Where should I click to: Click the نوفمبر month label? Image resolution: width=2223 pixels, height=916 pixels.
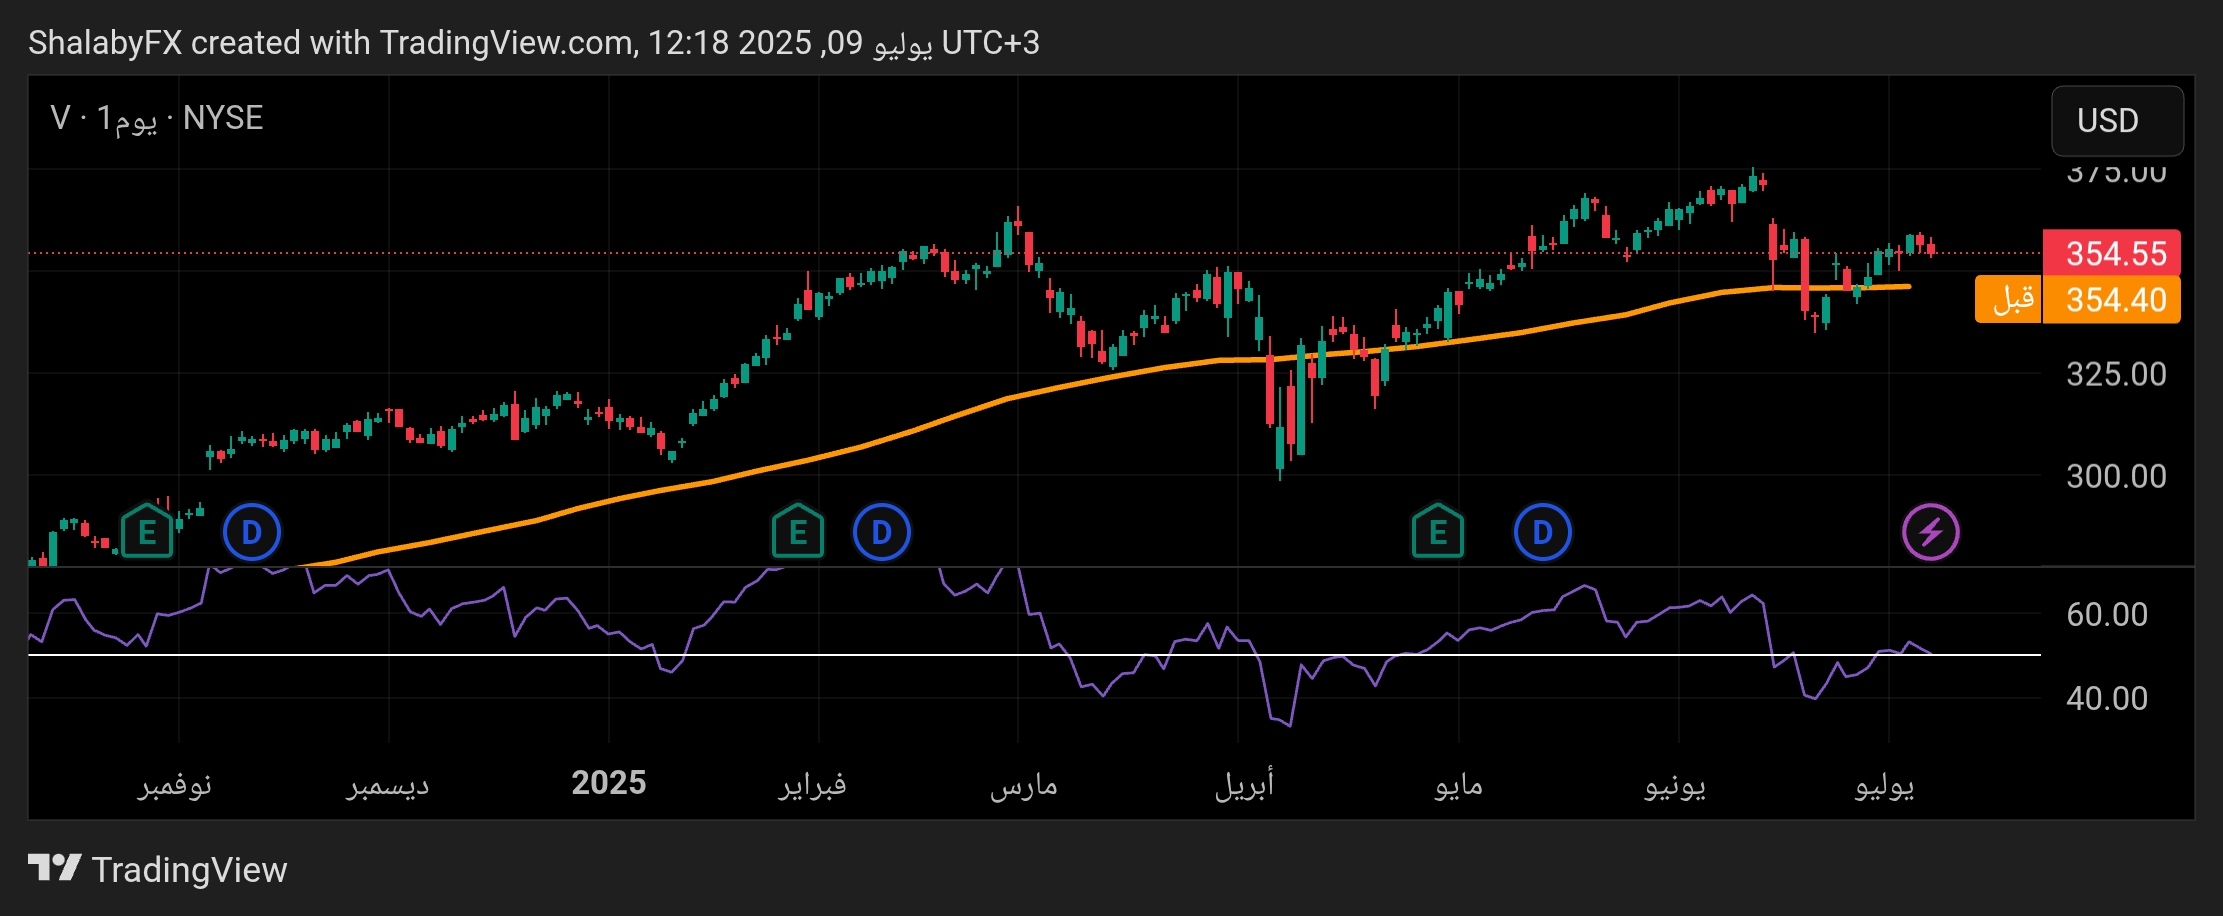[x=174, y=785]
